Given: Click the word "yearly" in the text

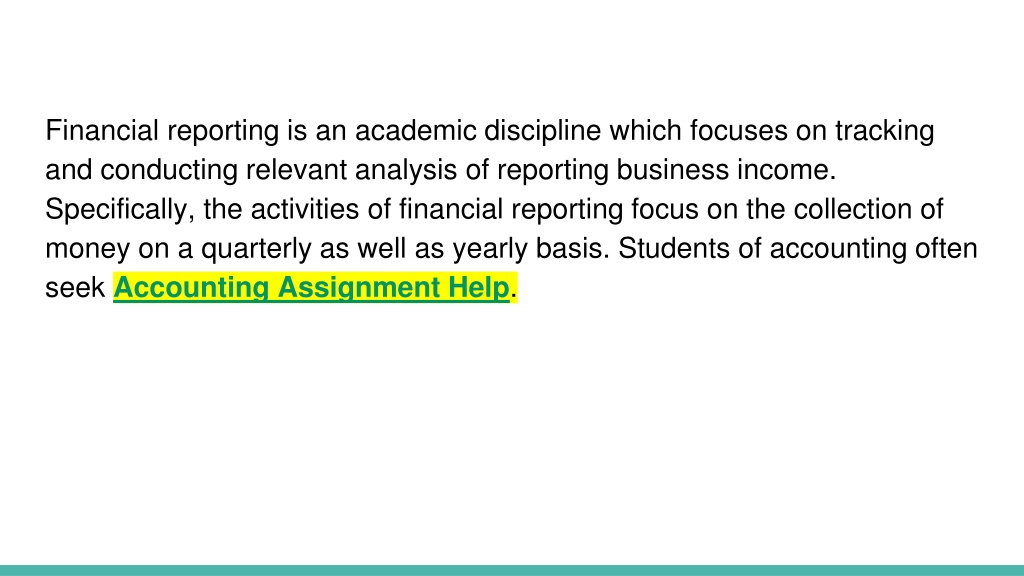Looking at the screenshot, I should click(x=490, y=249).
